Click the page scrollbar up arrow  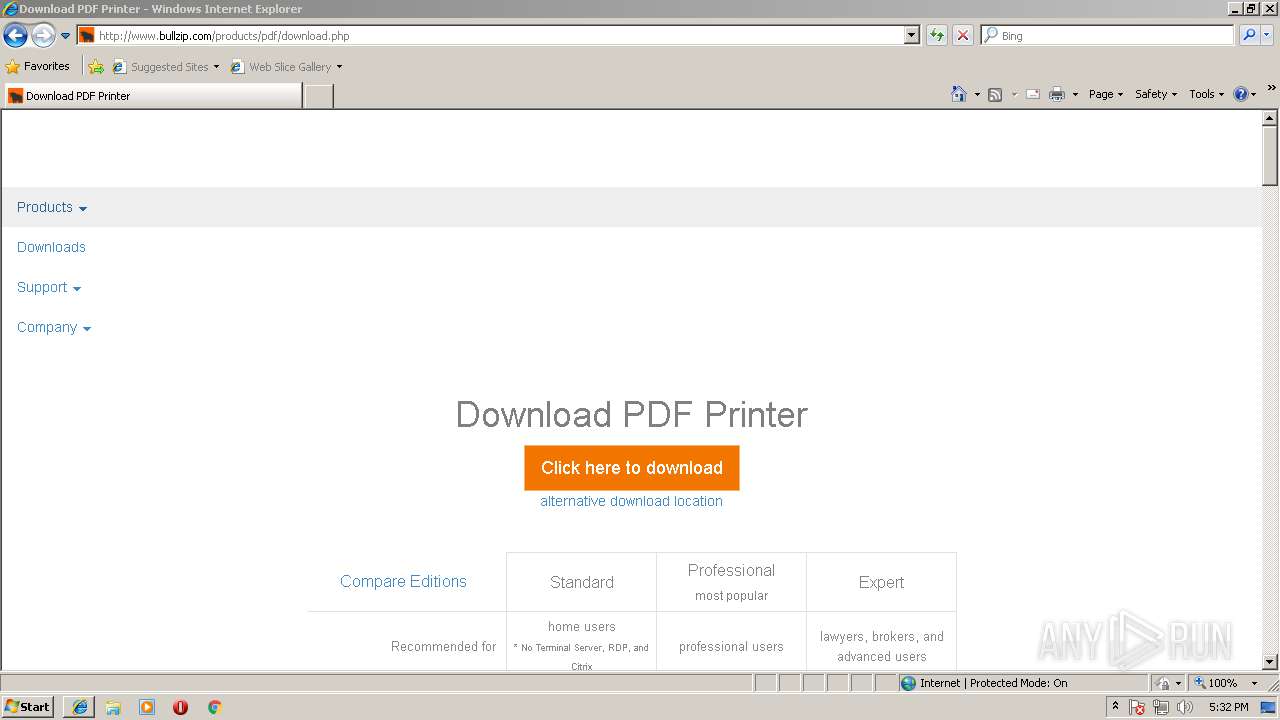click(x=1270, y=118)
